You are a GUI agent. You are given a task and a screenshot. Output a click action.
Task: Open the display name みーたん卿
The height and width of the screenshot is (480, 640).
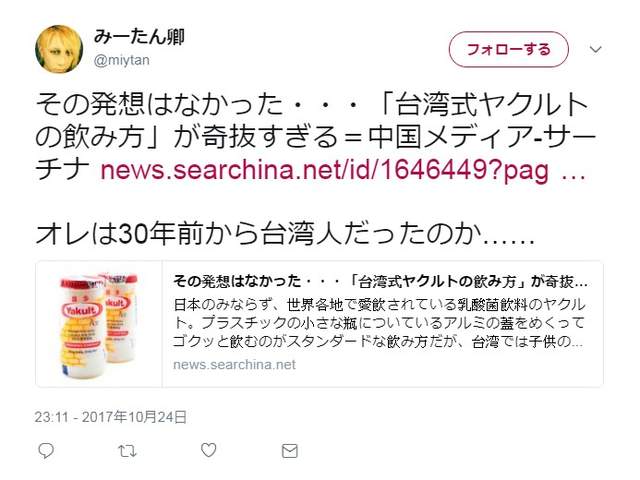139,37
